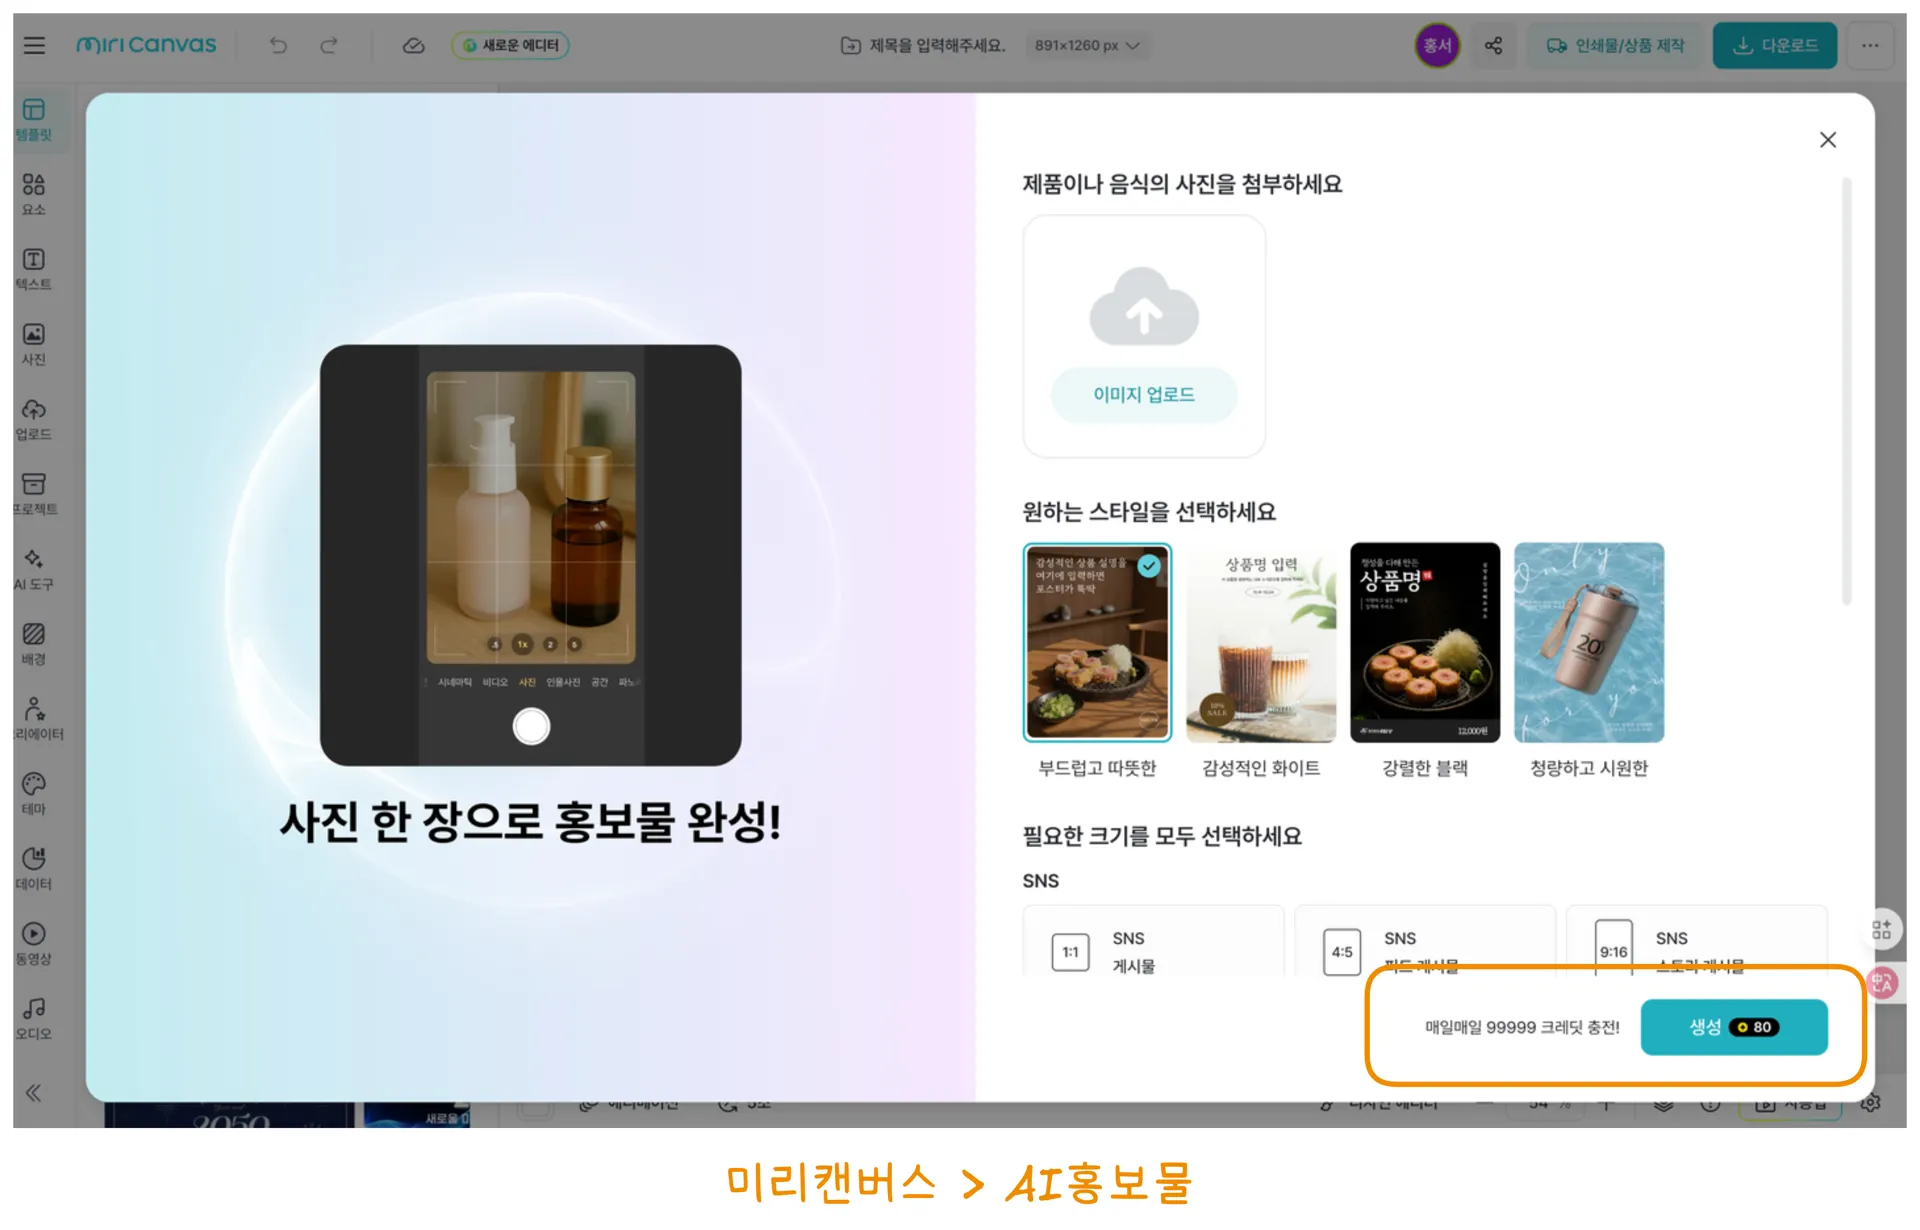Open the three-dots more options menu
This screenshot has height=1230, width=1920.
pos(1869,45)
